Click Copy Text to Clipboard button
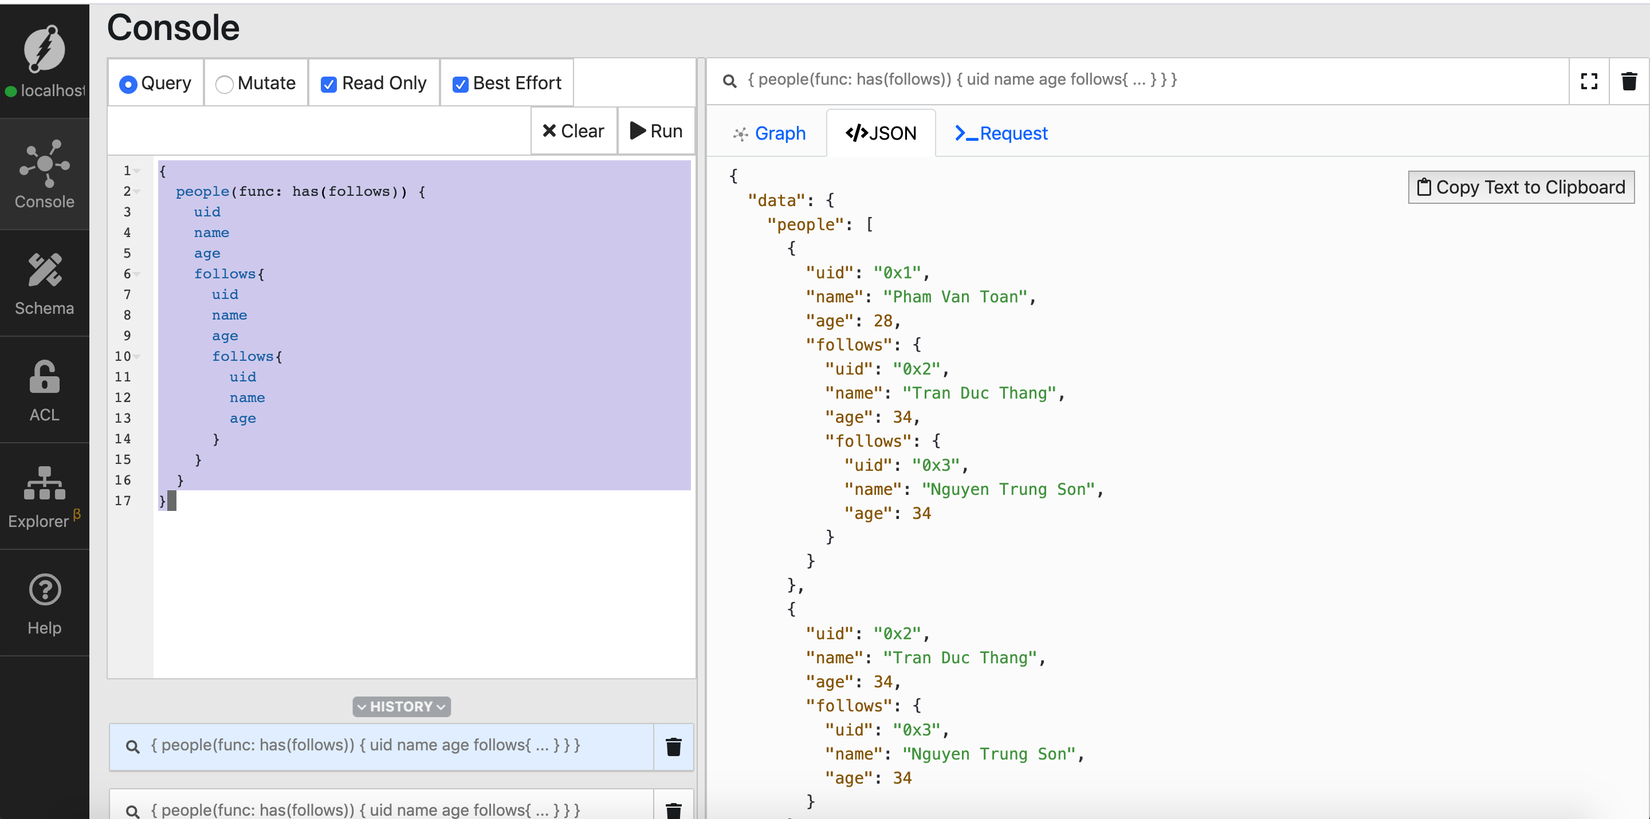This screenshot has height=819, width=1650. pos(1520,187)
